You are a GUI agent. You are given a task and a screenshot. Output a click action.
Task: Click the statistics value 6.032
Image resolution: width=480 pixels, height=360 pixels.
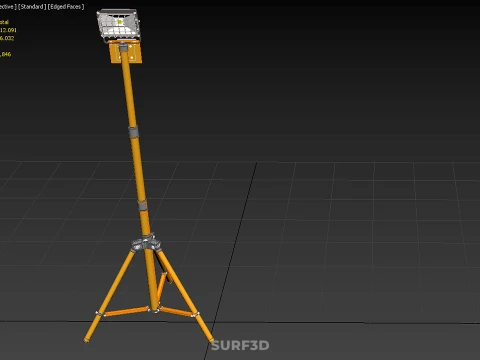pyautogui.click(x=7, y=38)
